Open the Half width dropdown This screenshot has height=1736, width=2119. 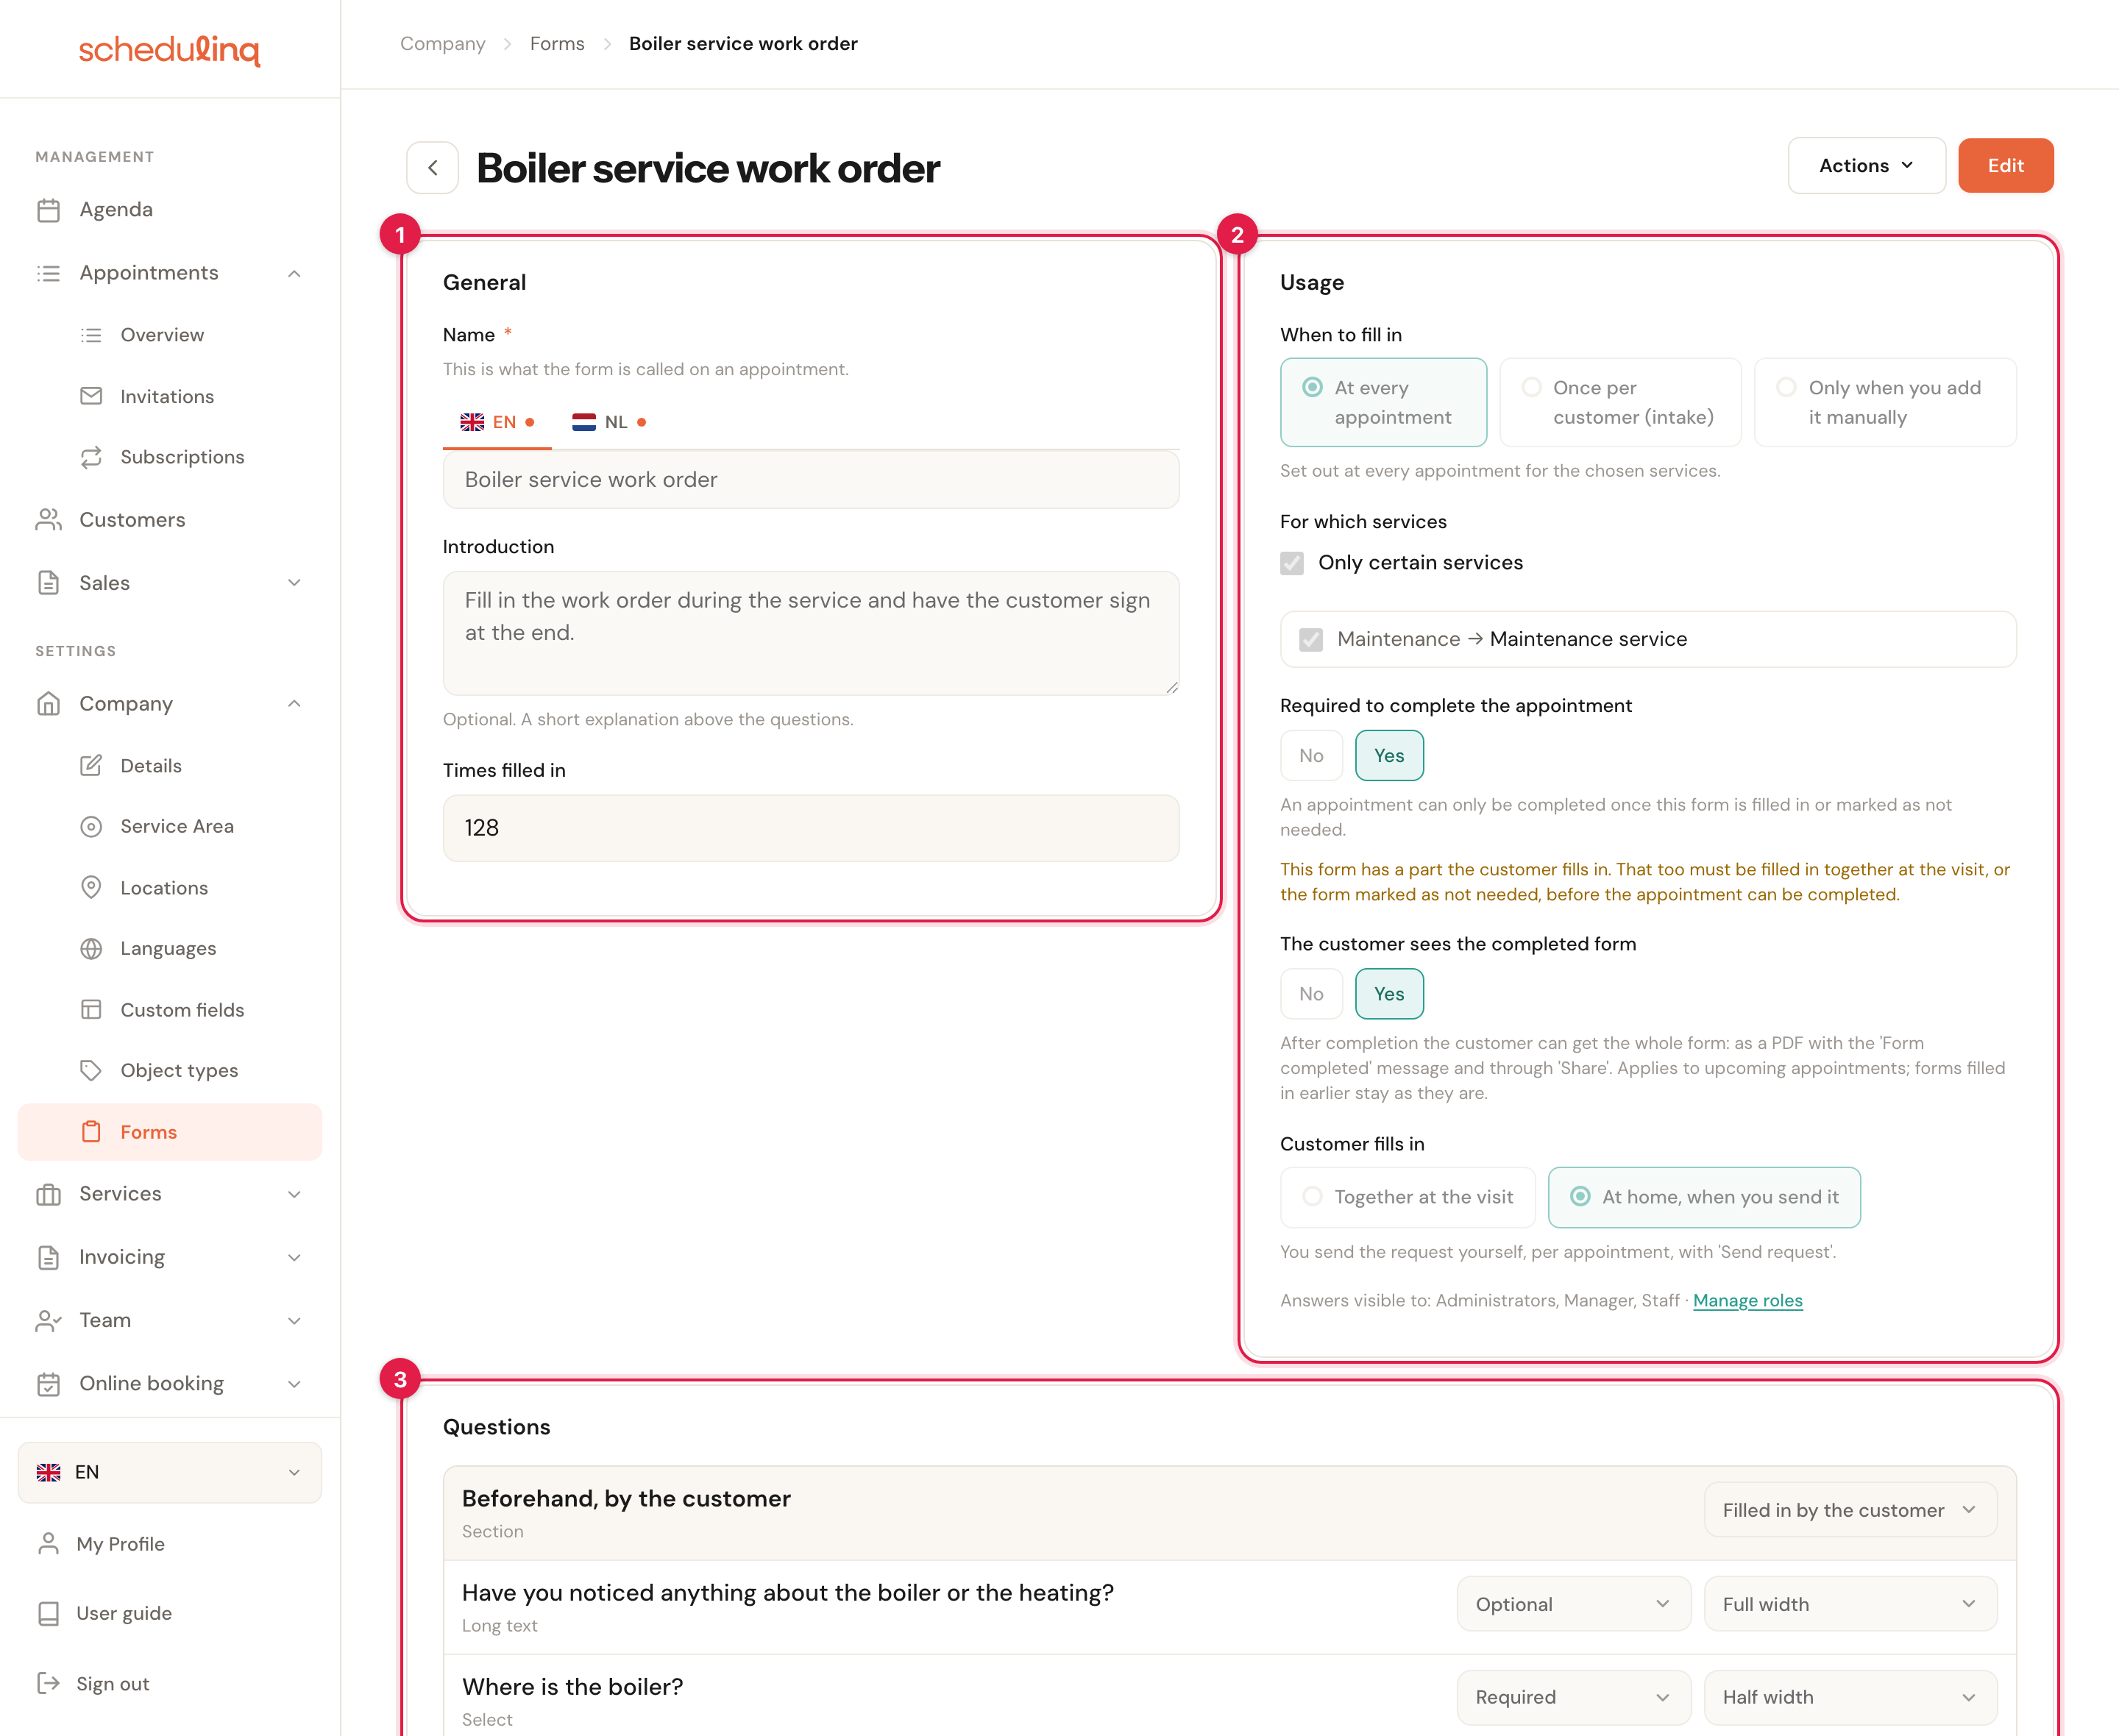1850,1697
